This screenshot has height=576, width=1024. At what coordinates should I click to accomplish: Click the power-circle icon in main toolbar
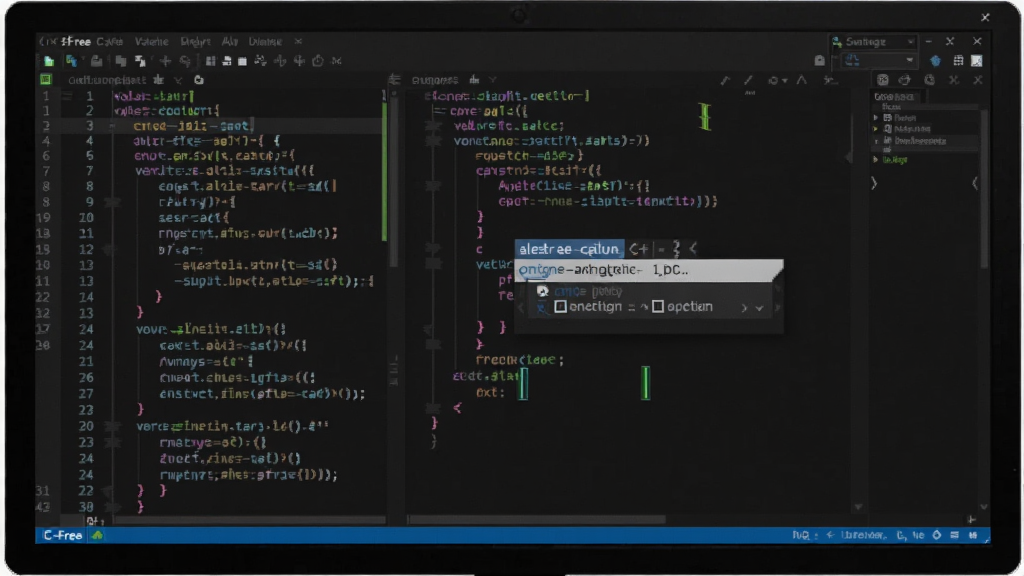point(318,61)
